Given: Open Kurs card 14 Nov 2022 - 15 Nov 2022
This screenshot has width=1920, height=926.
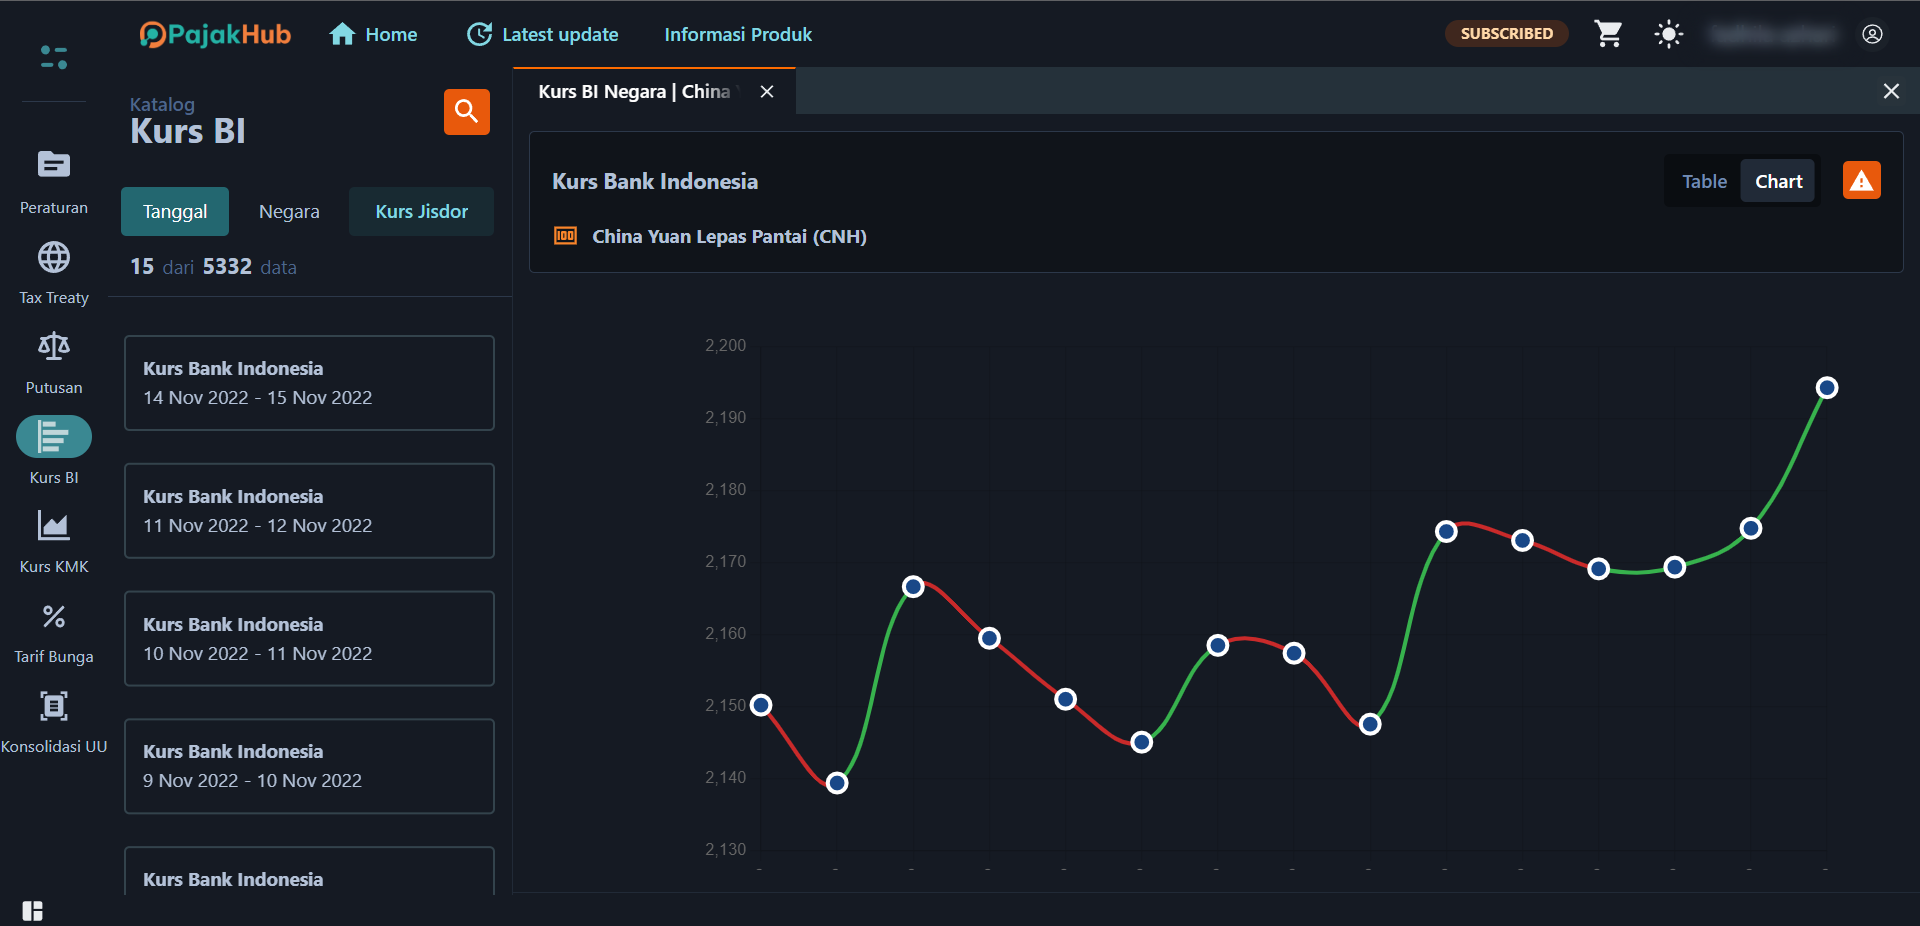Looking at the screenshot, I should click(309, 383).
